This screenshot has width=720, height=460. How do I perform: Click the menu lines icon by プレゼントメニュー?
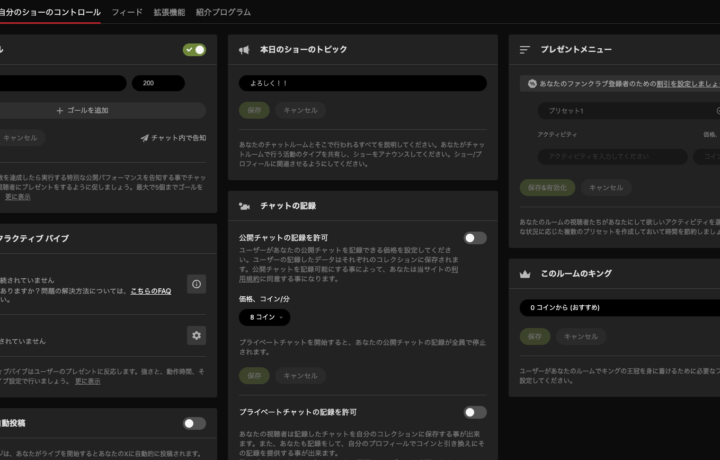click(526, 49)
